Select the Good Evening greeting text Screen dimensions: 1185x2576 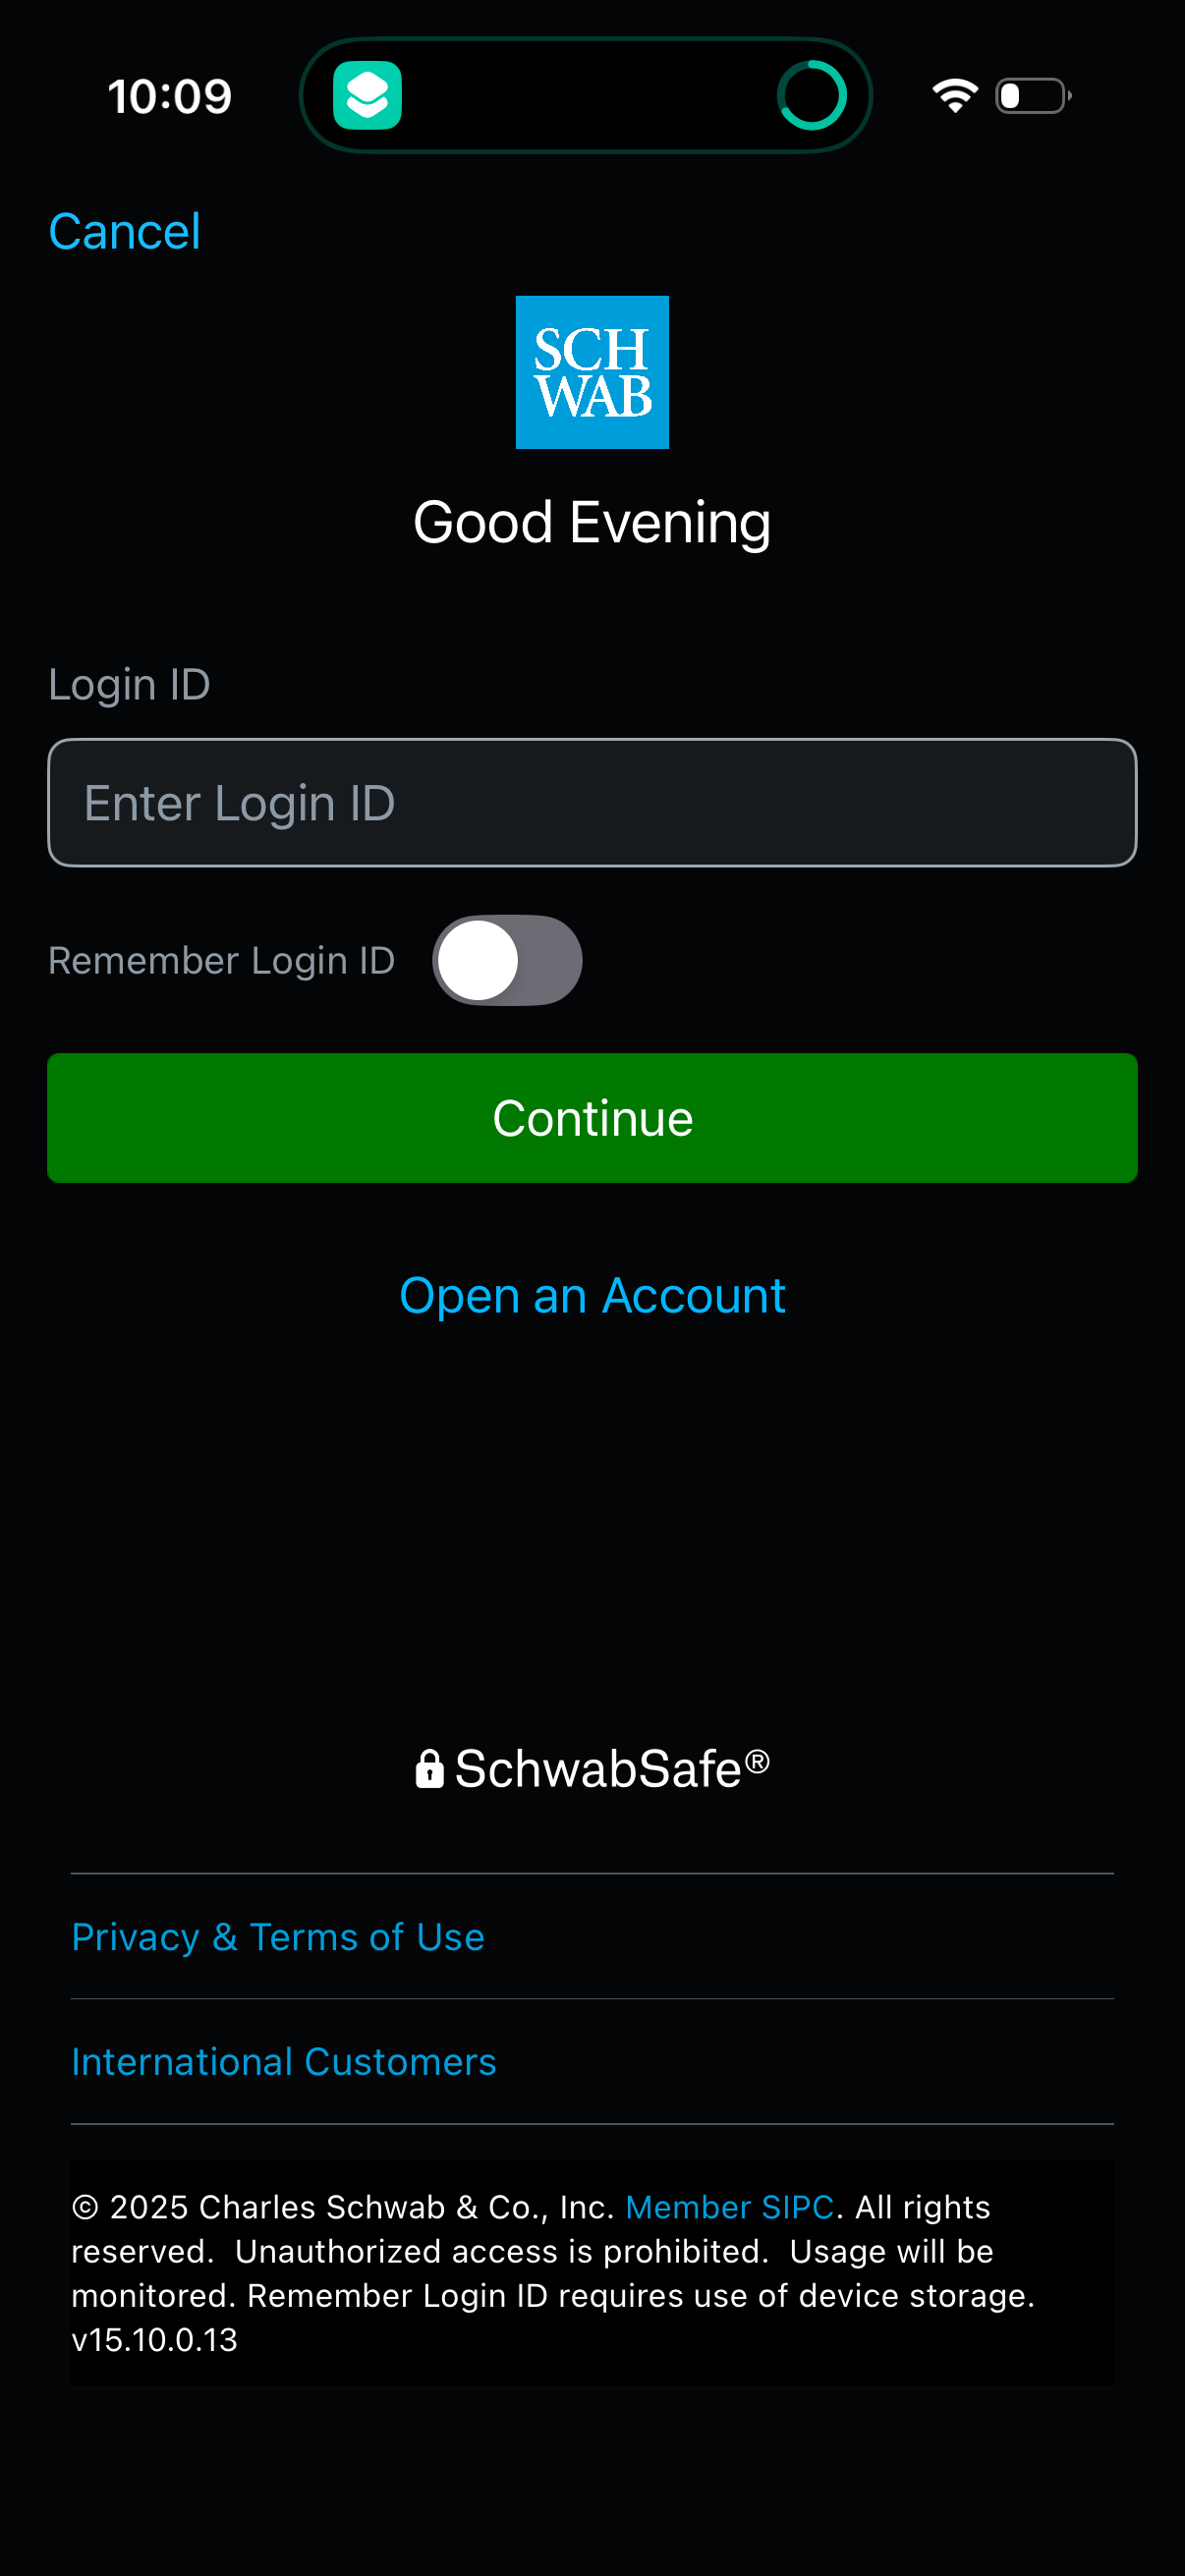click(592, 521)
